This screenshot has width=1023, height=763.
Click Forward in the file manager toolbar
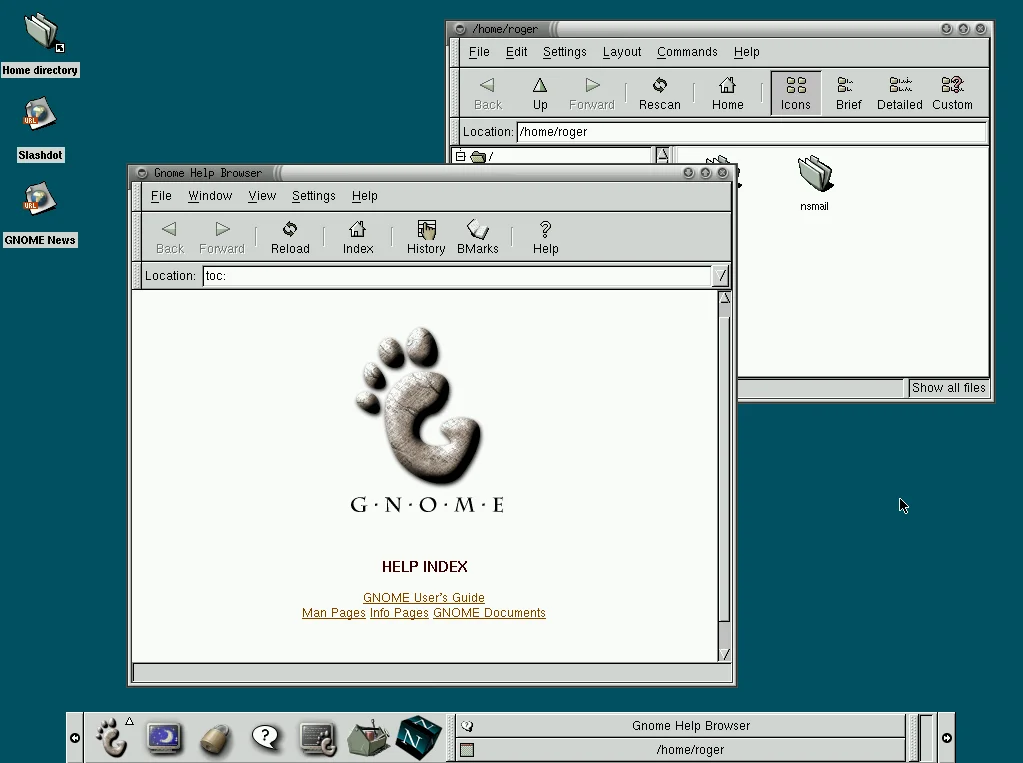click(x=592, y=94)
